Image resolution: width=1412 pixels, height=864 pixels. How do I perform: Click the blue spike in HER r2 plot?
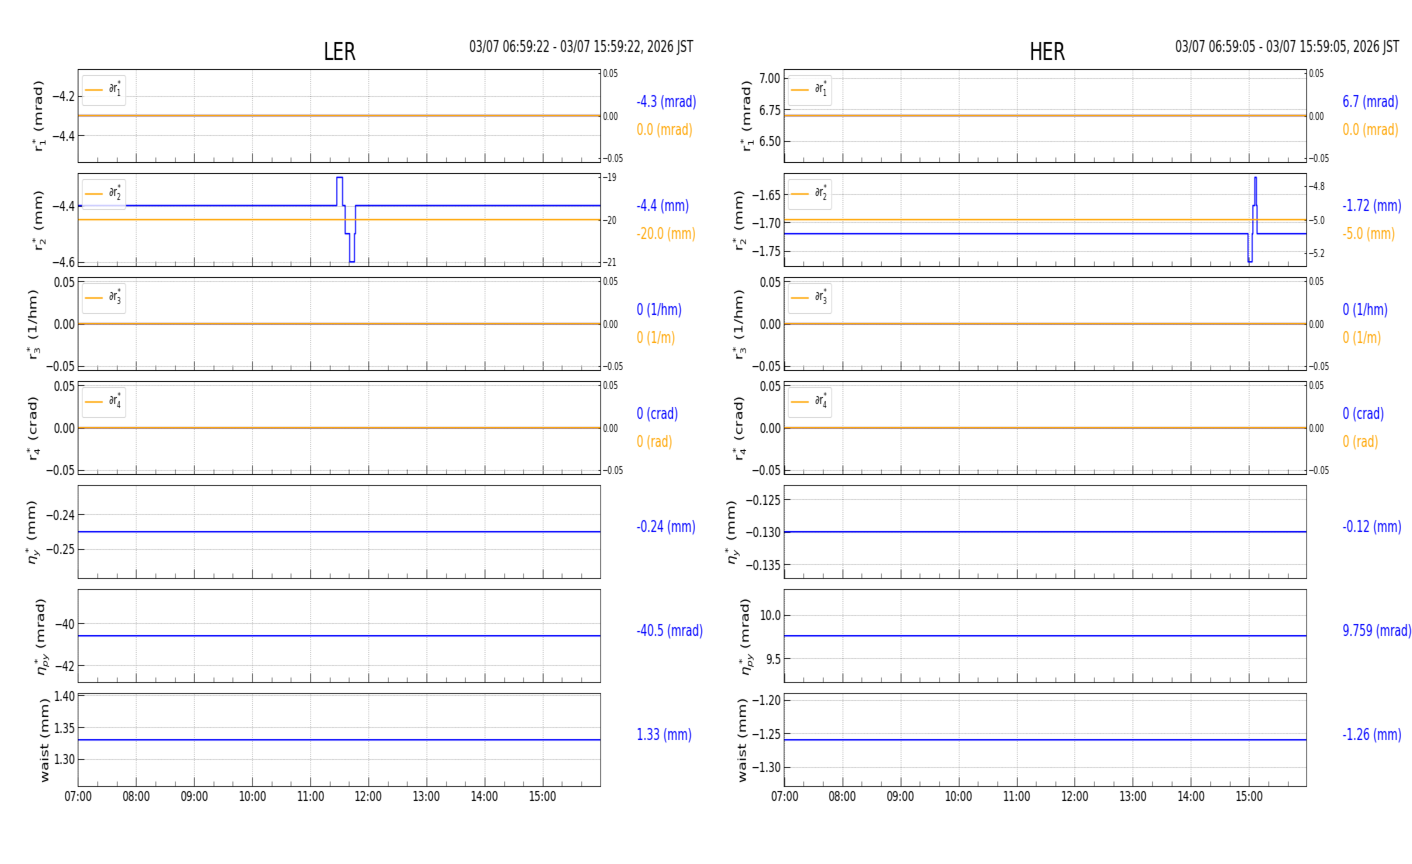click(x=1255, y=190)
